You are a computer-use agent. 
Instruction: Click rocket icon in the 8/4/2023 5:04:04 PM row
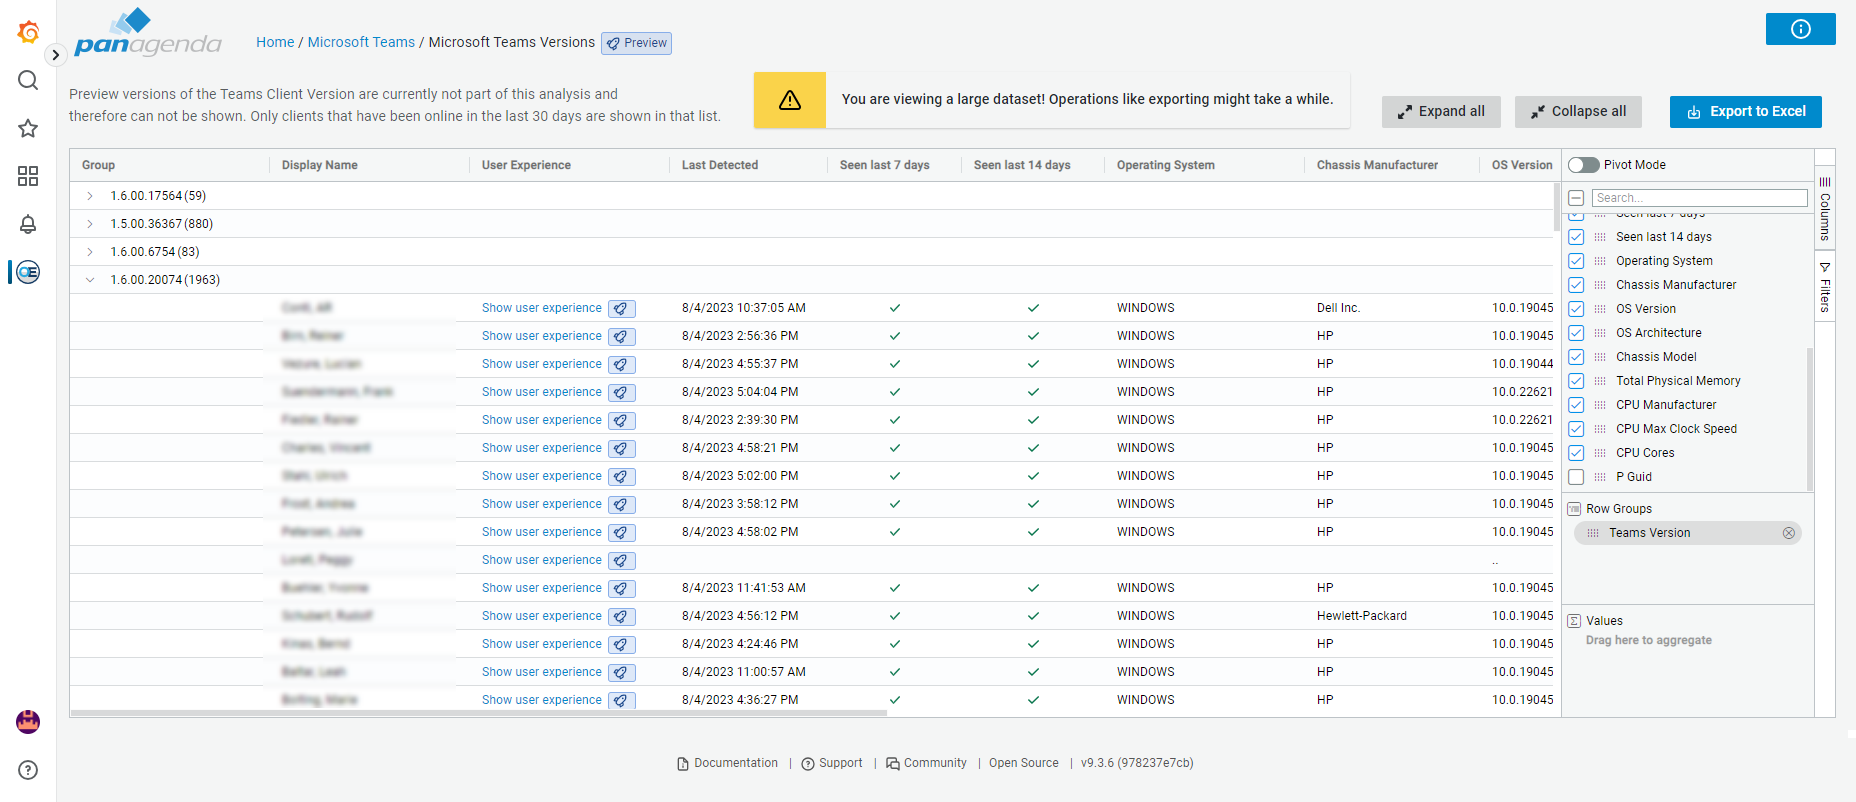coord(622,393)
